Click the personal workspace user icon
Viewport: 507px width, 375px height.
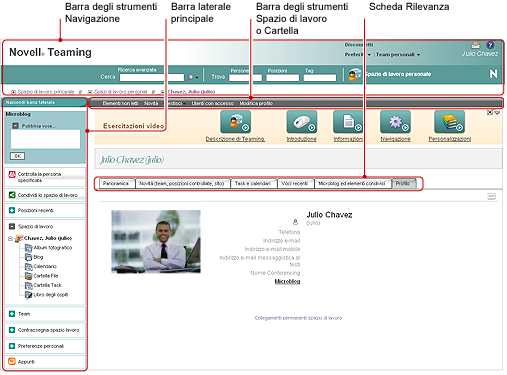(x=354, y=74)
